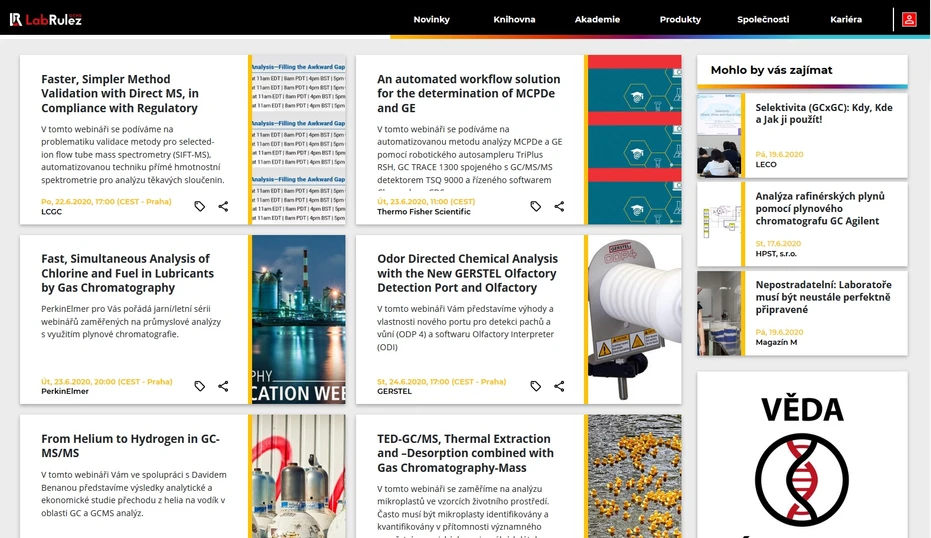Image resolution: width=931 pixels, height=538 pixels.
Task: Share the Chlorine and Fuel in Lubricants webinar
Action: 223,386
